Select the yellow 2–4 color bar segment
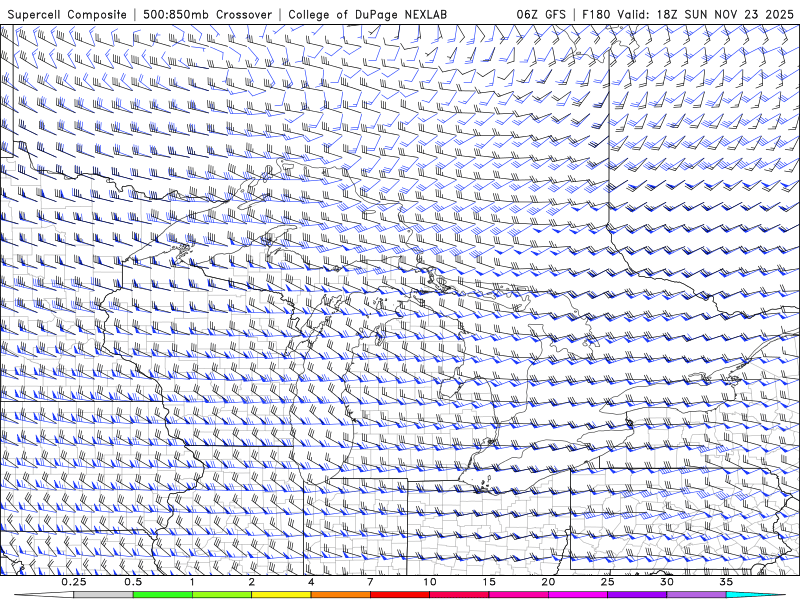The image size is (800, 600). pos(281,595)
